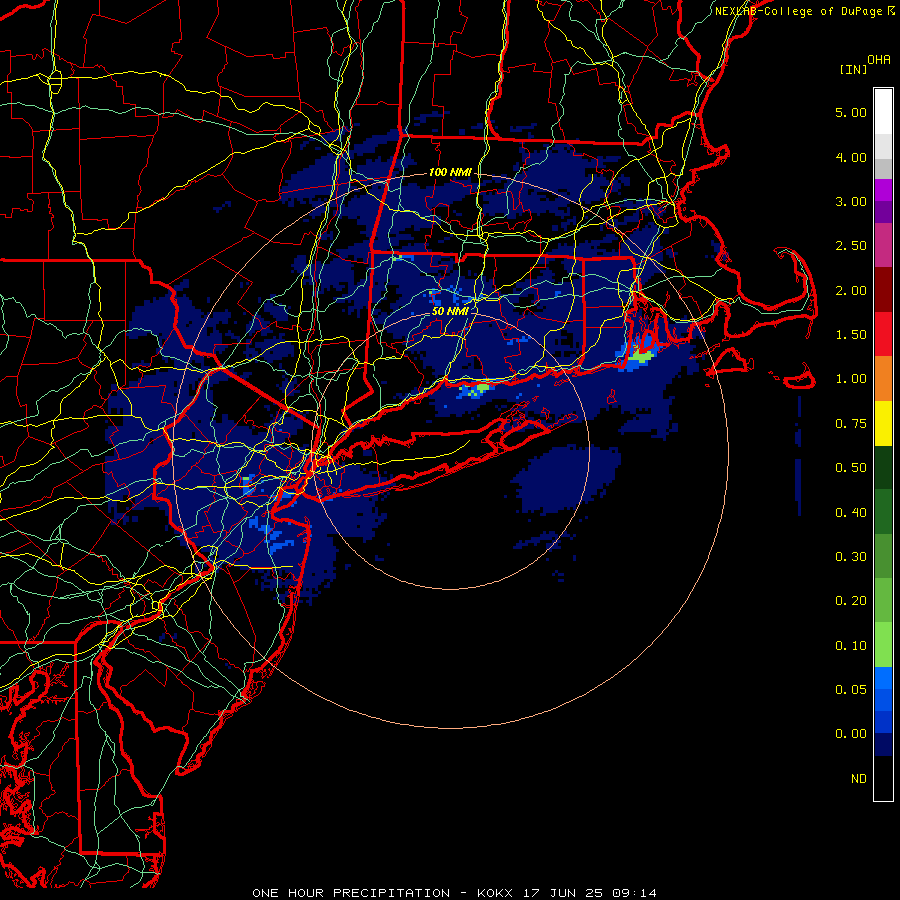900x900 pixels.
Task: Click the 0.40 legend value
Action: (x=851, y=513)
